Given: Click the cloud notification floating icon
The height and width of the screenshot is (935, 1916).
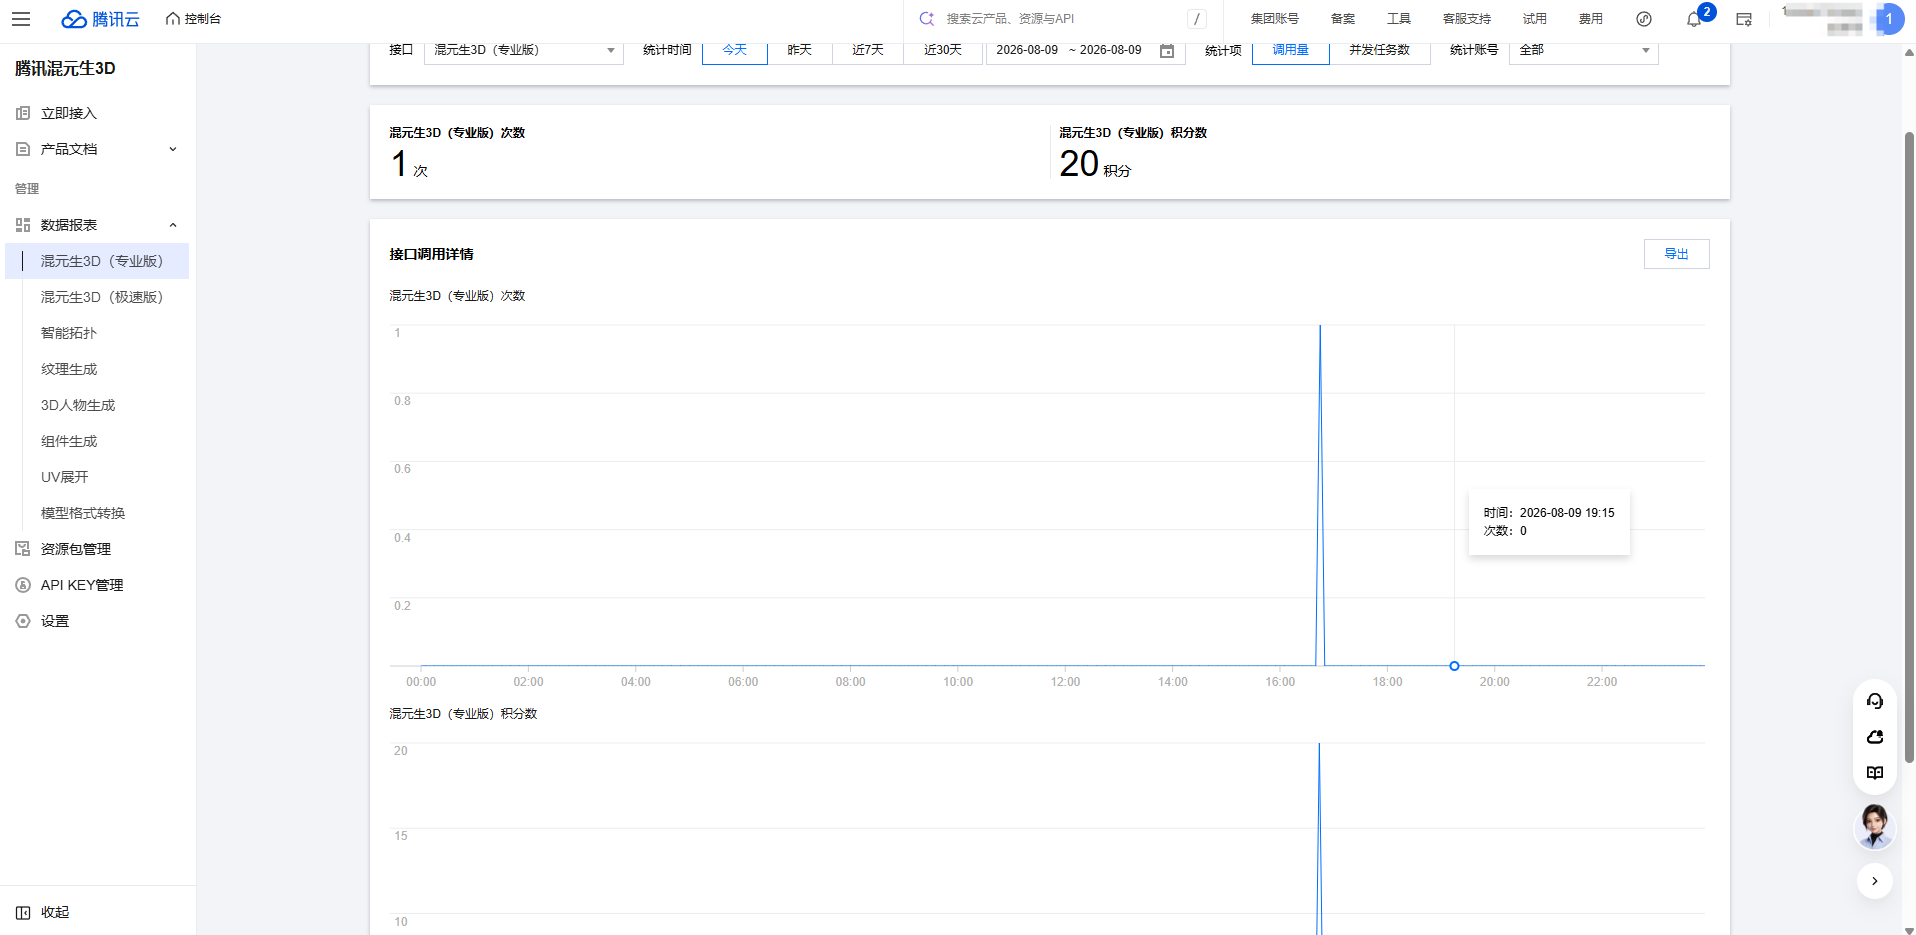Looking at the screenshot, I should 1875,737.
